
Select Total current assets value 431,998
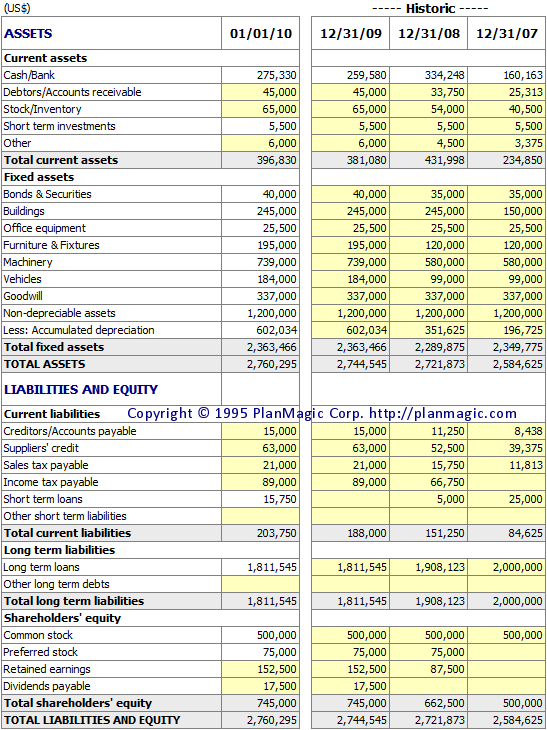point(429,160)
